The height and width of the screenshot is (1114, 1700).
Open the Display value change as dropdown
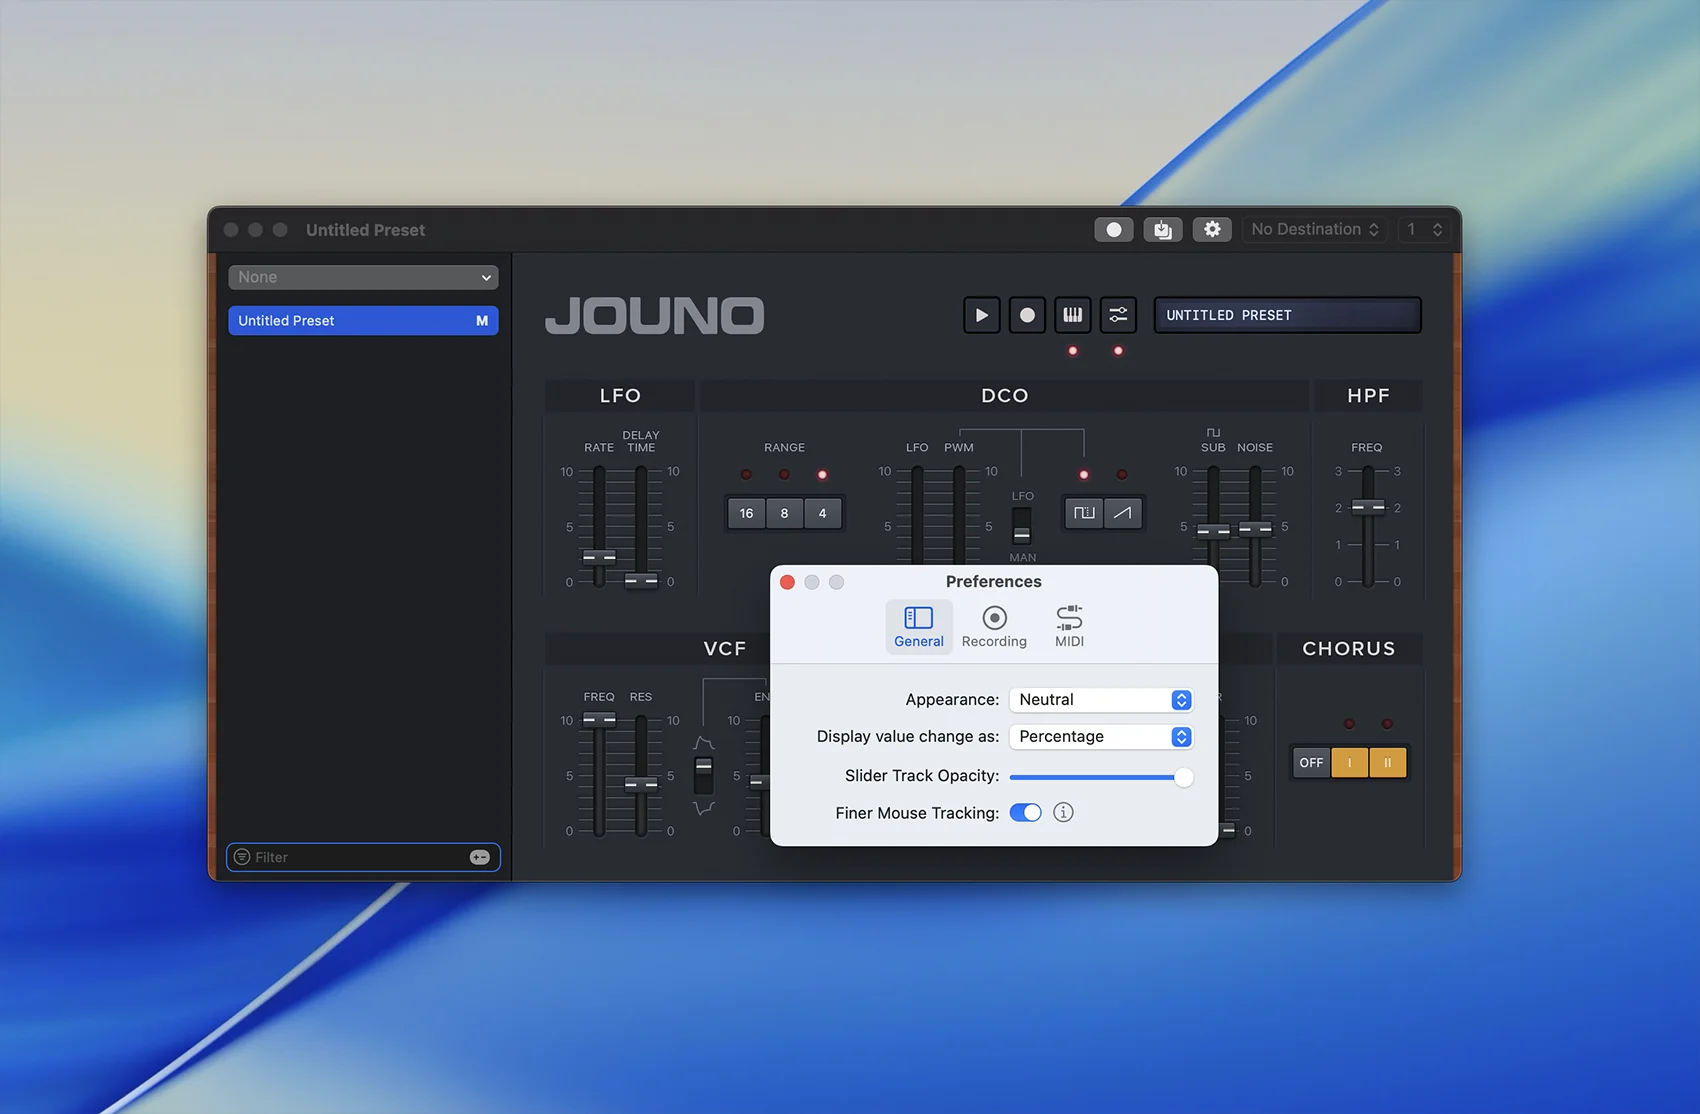tap(1101, 737)
